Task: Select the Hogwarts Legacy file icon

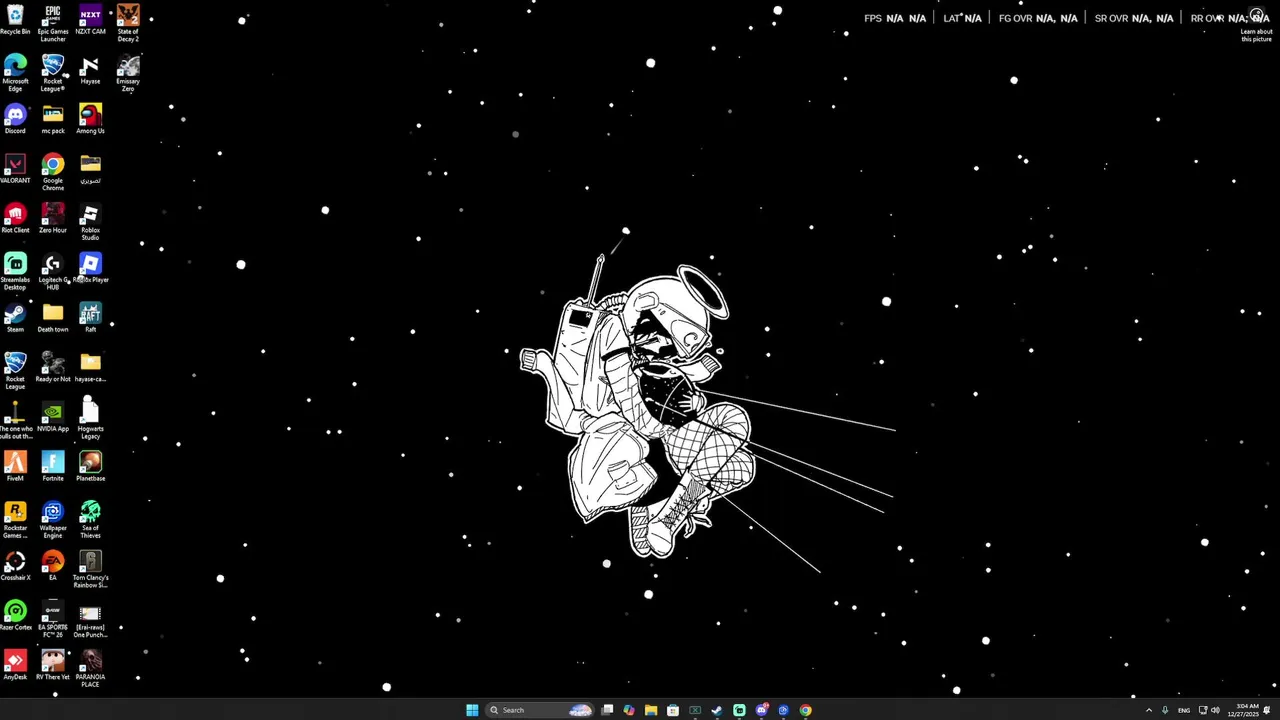Action: [x=90, y=418]
